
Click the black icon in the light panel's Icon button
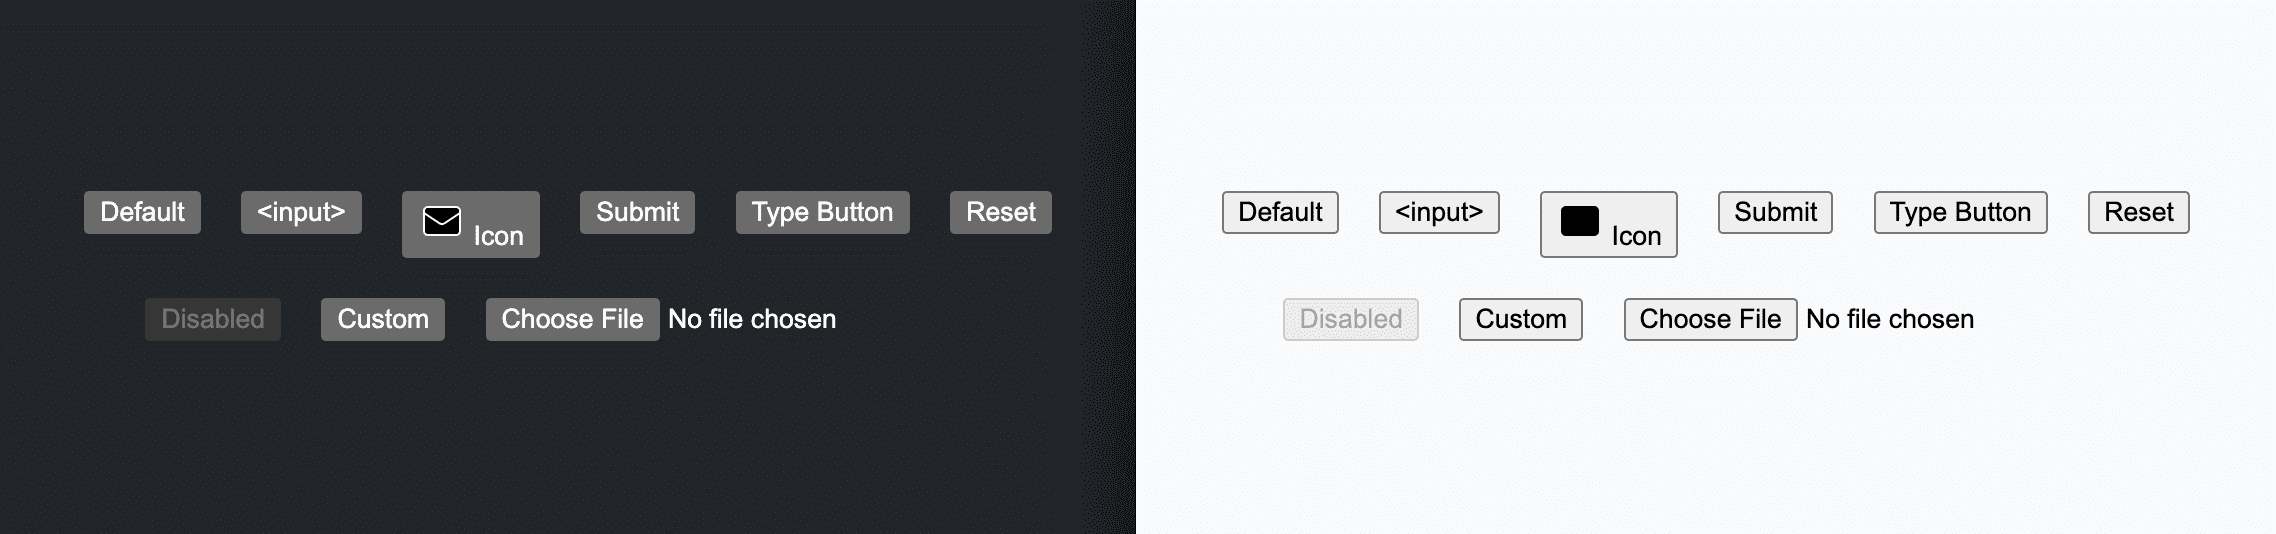pyautogui.click(x=1580, y=221)
